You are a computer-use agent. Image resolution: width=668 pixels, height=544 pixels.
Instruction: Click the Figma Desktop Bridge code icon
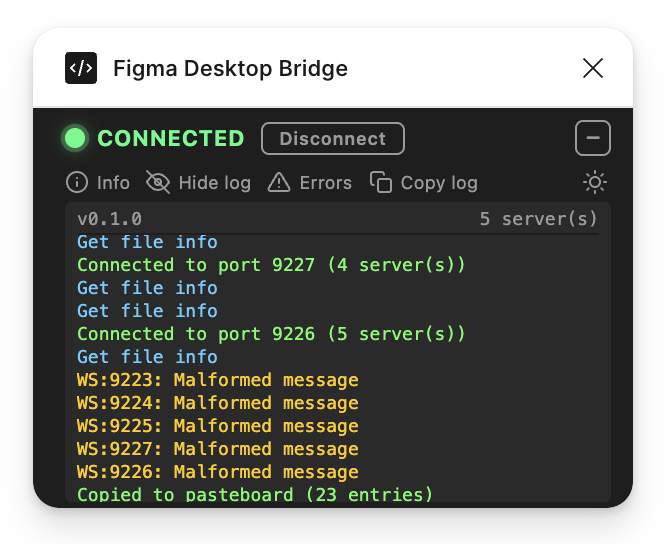point(81,68)
